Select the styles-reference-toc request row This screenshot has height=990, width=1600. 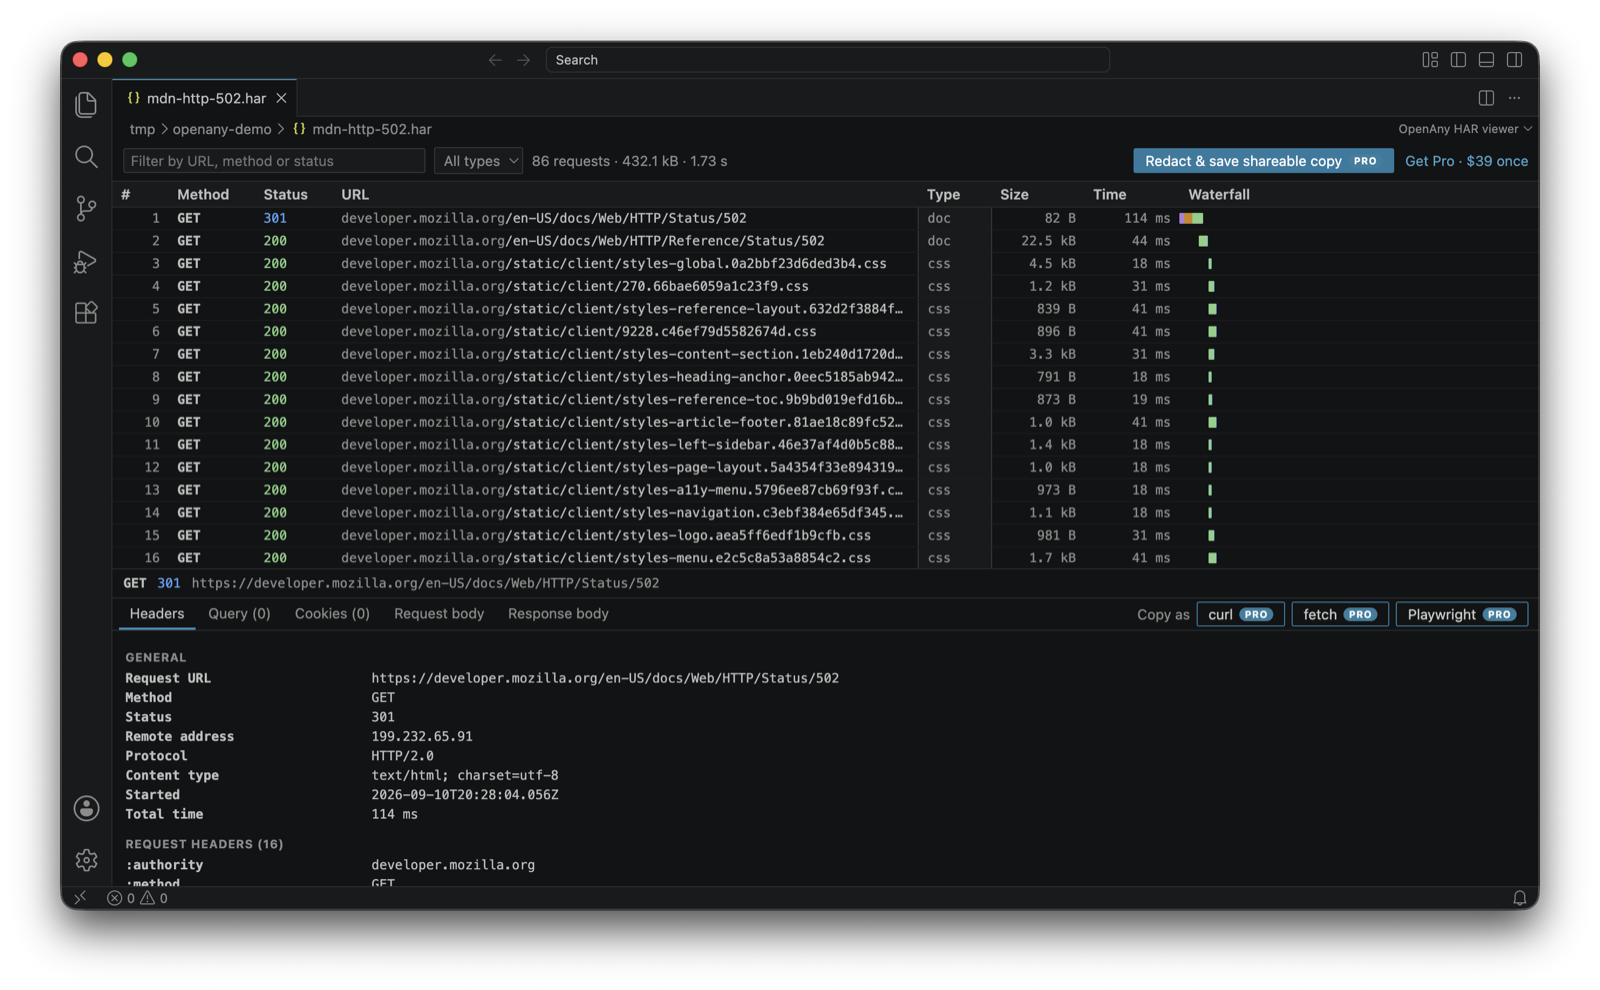click(x=825, y=399)
